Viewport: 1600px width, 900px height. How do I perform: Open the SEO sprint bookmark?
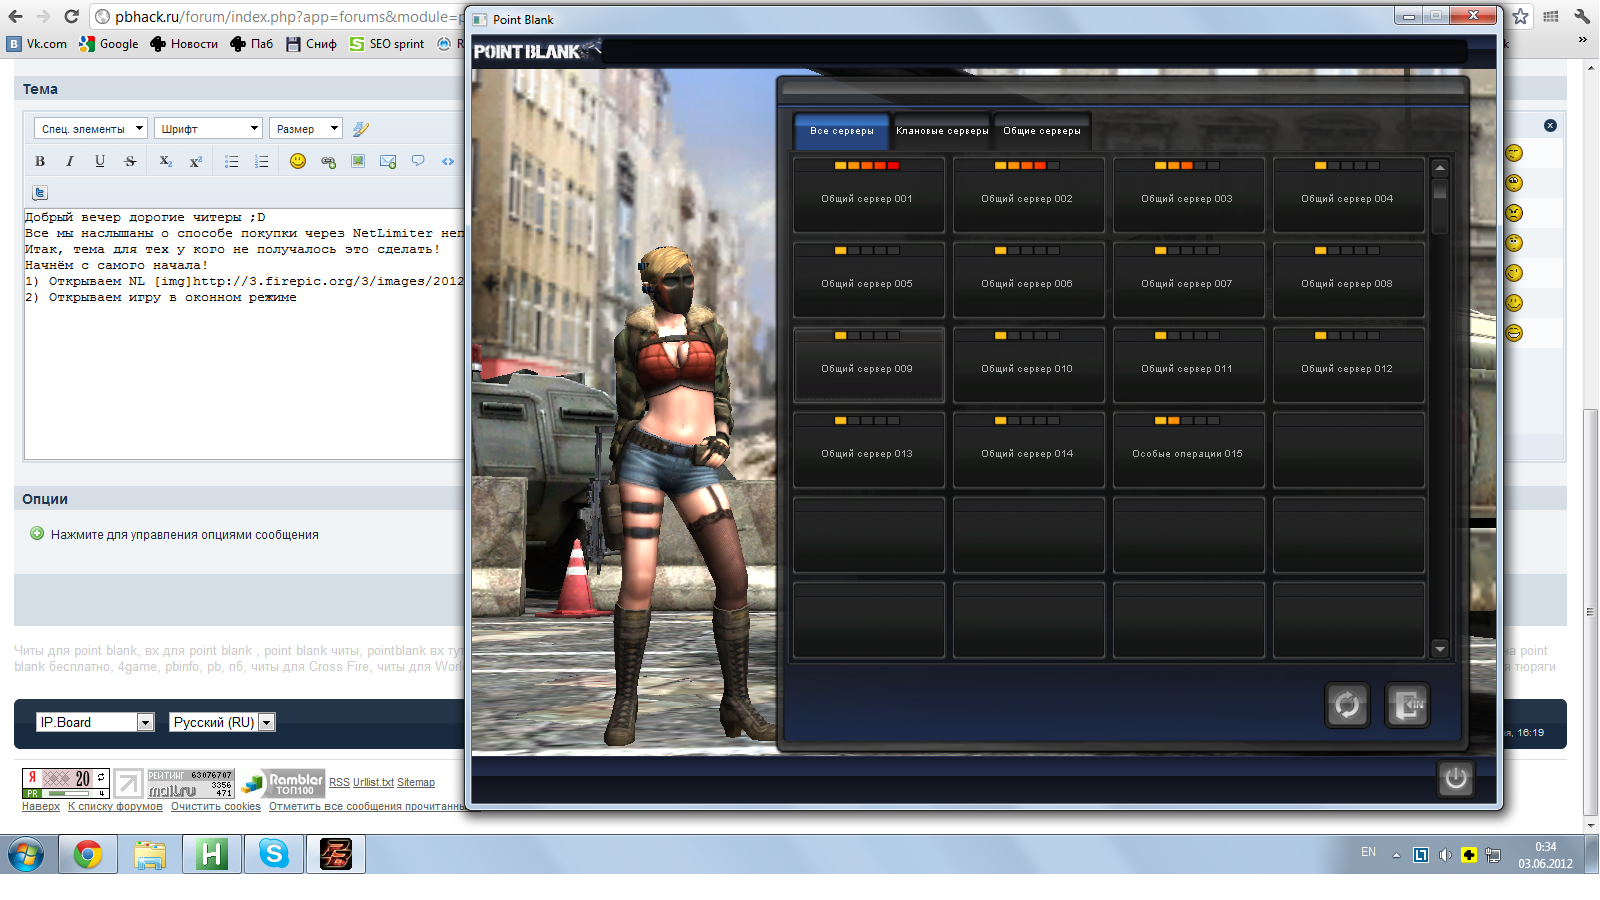pos(387,44)
